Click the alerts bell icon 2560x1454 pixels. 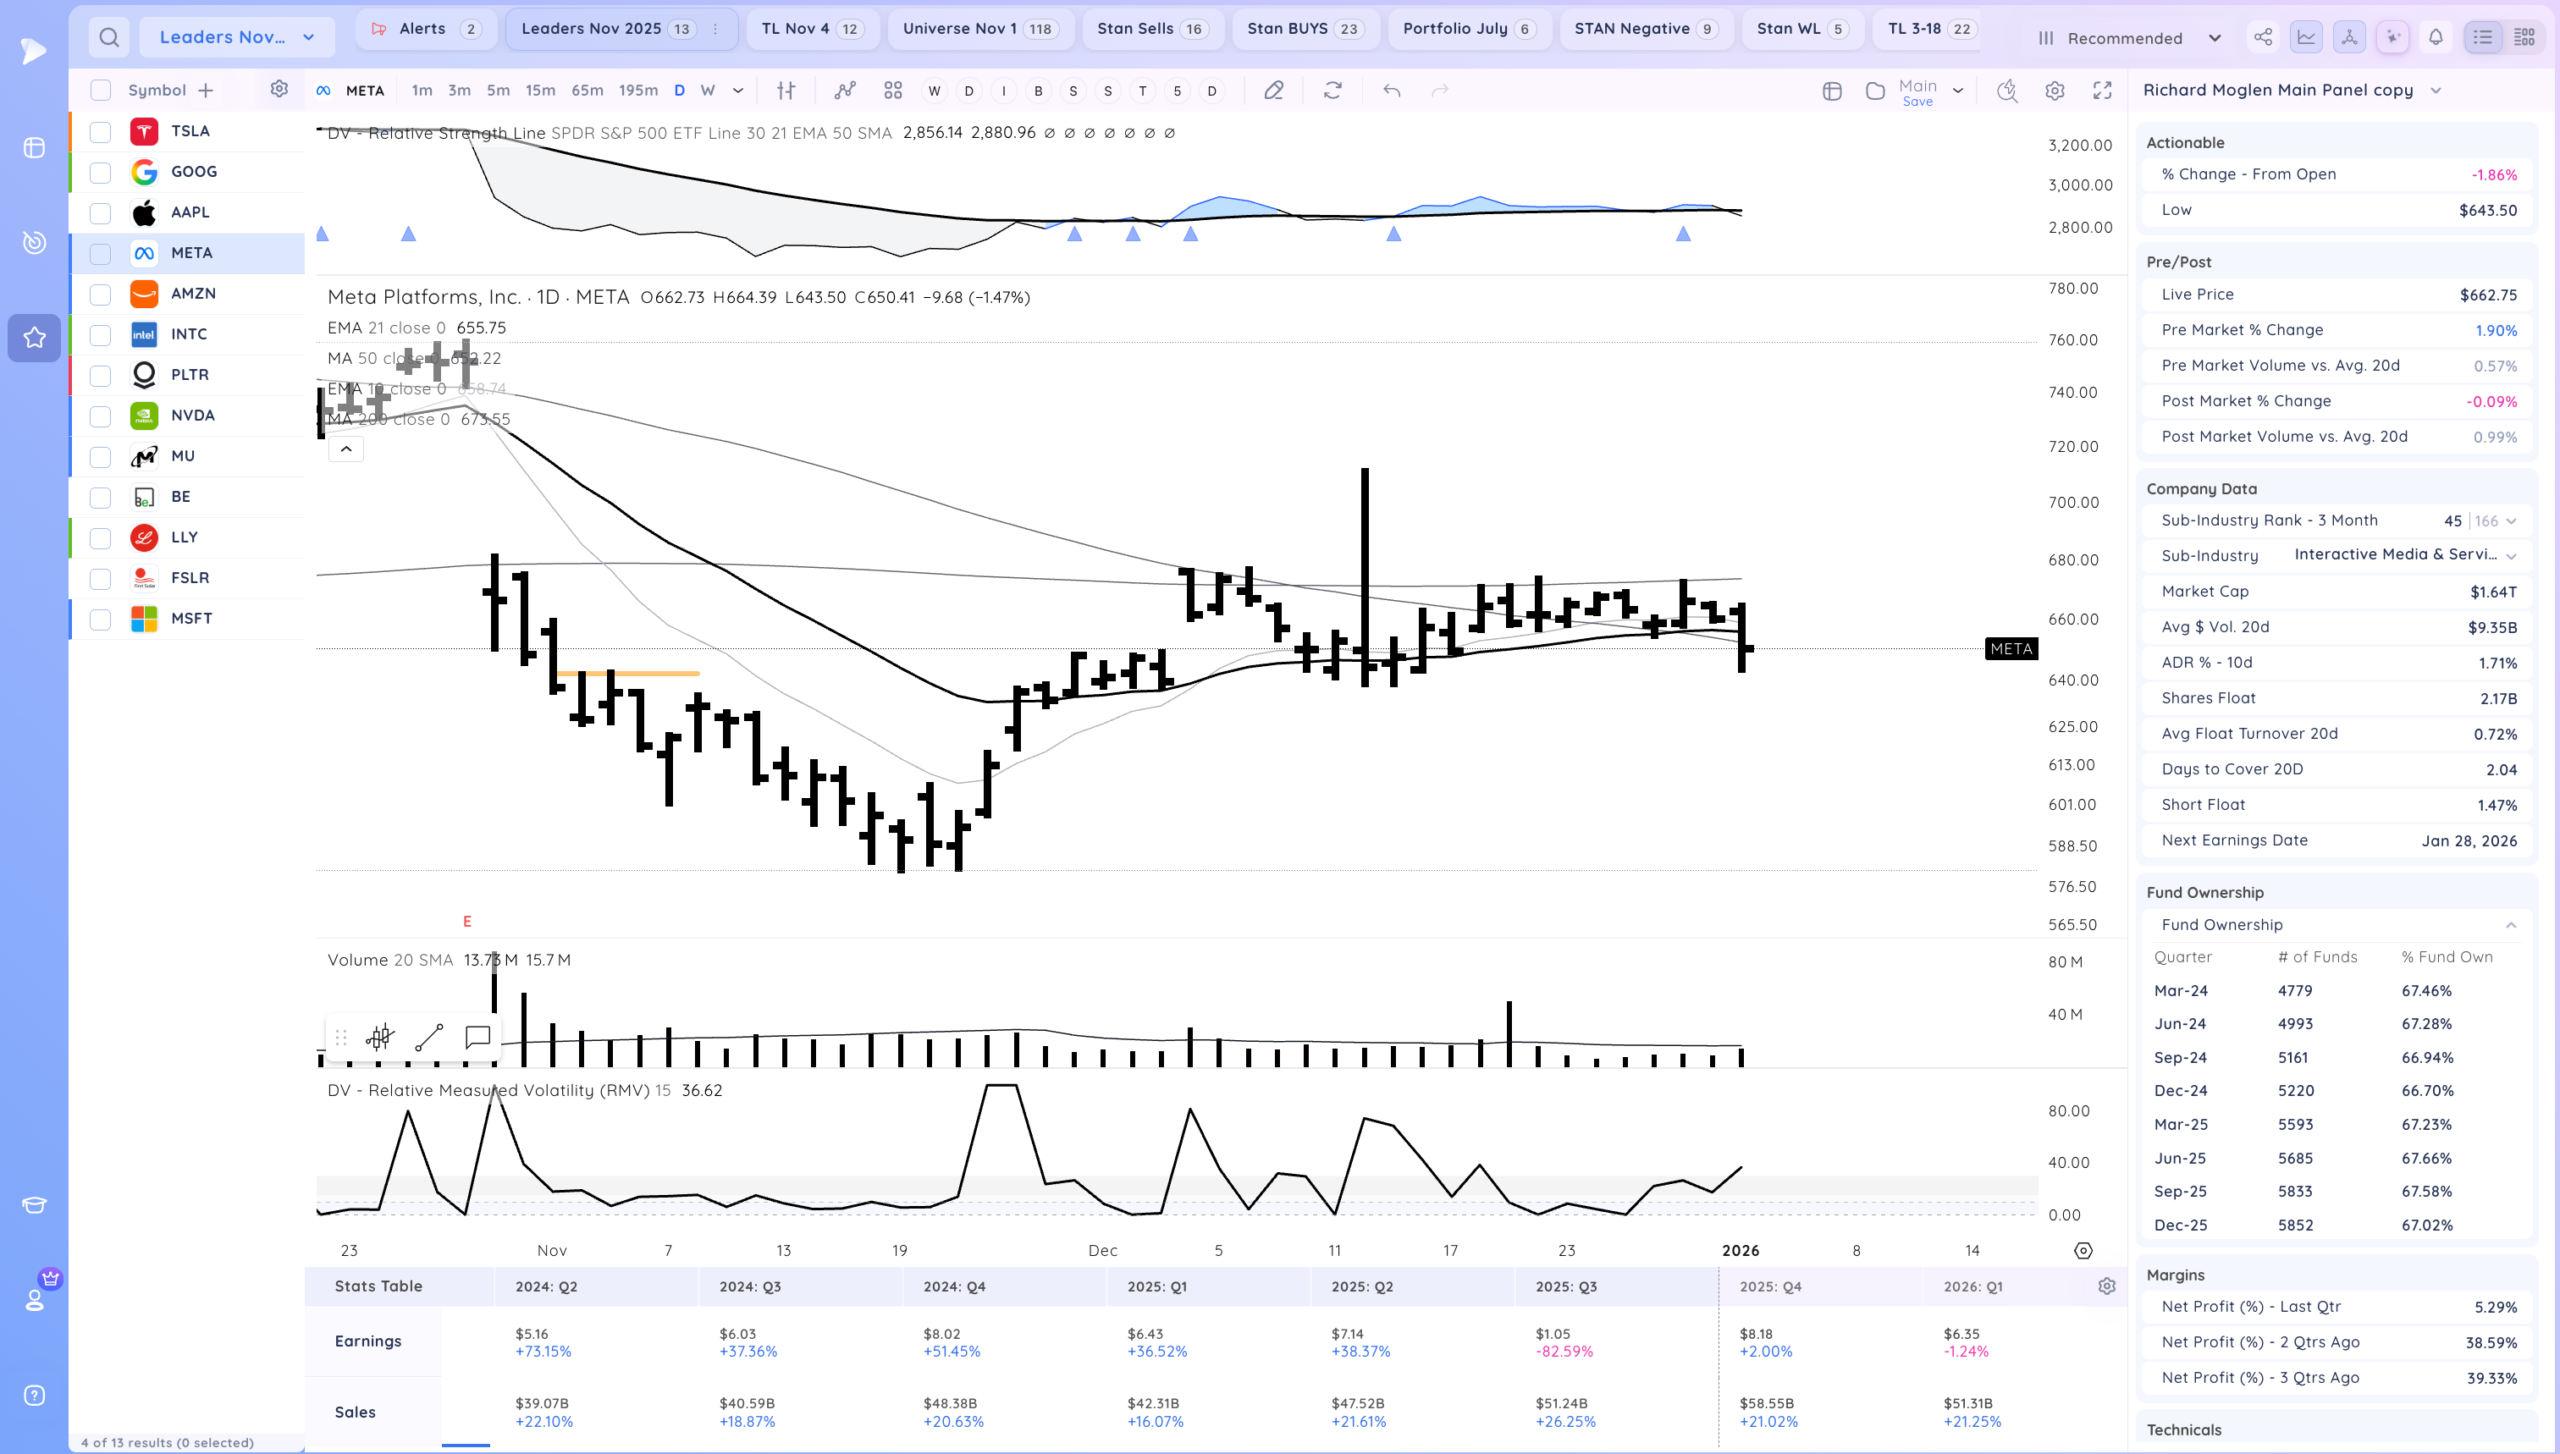[2436, 38]
